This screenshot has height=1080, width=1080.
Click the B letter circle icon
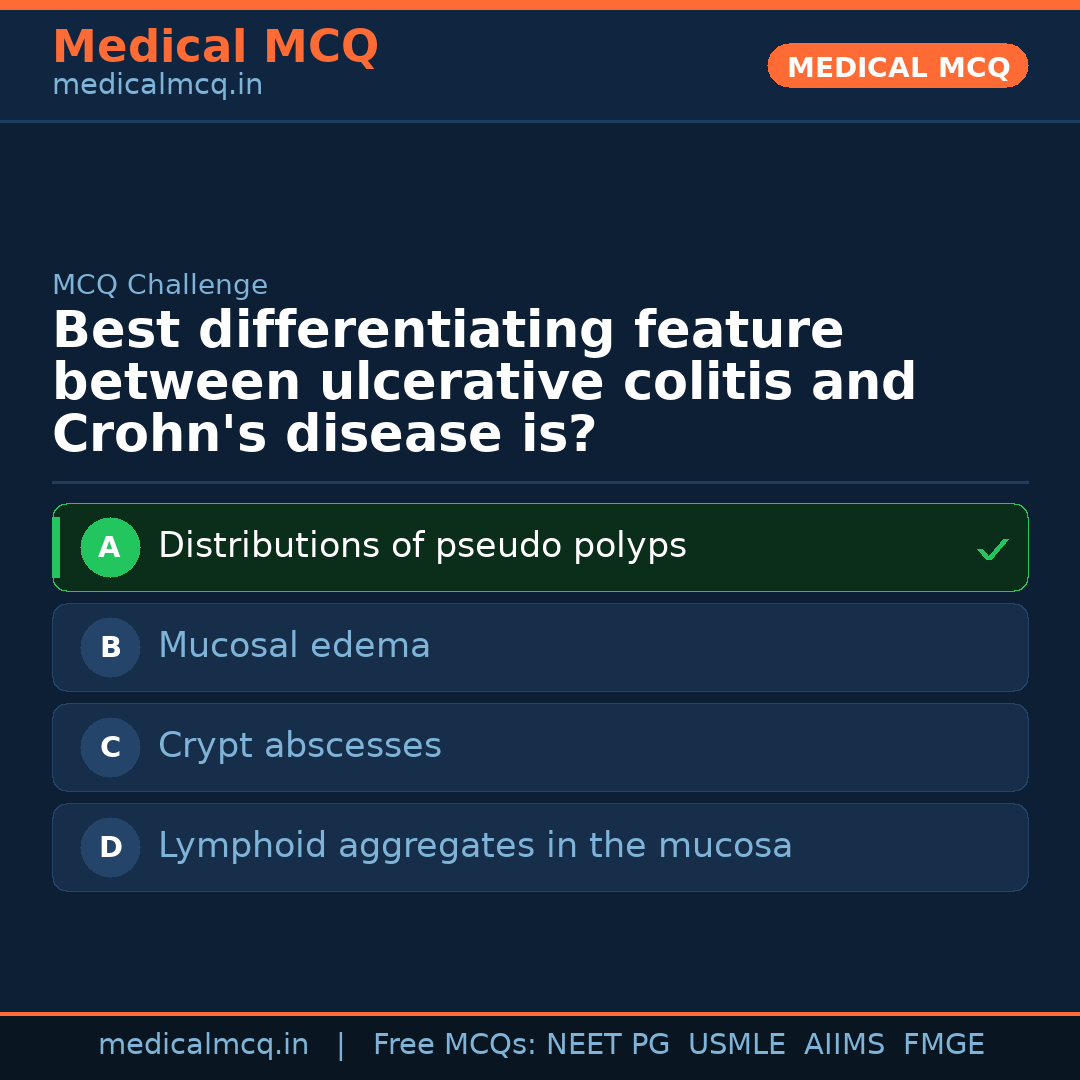coord(110,647)
